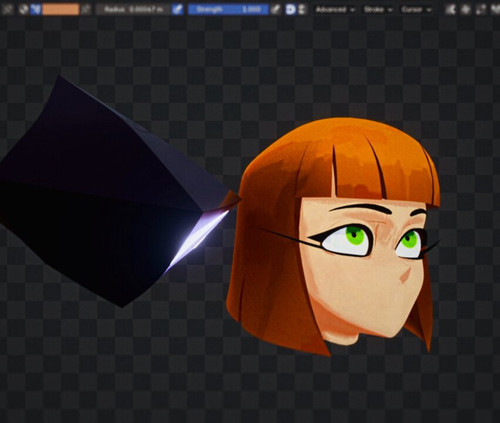Select the Subtract brush direction button
The height and width of the screenshot is (423, 500).
pyautogui.click(x=302, y=9)
